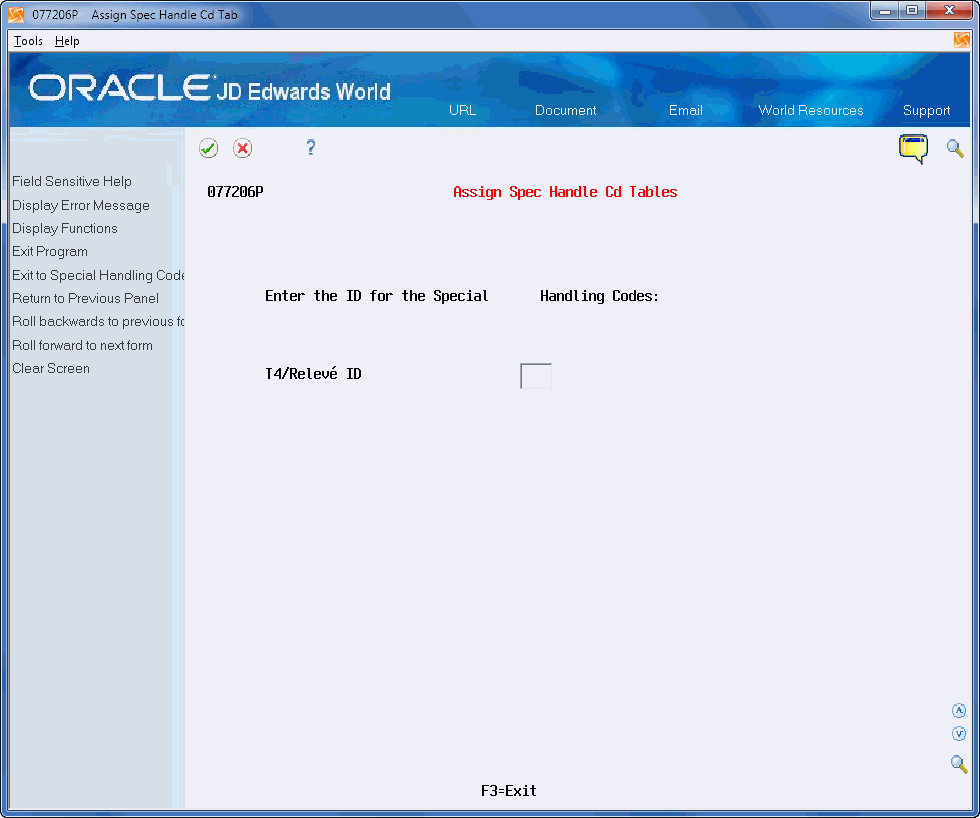Open the Support header link
This screenshot has width=980, height=818.
[926, 111]
